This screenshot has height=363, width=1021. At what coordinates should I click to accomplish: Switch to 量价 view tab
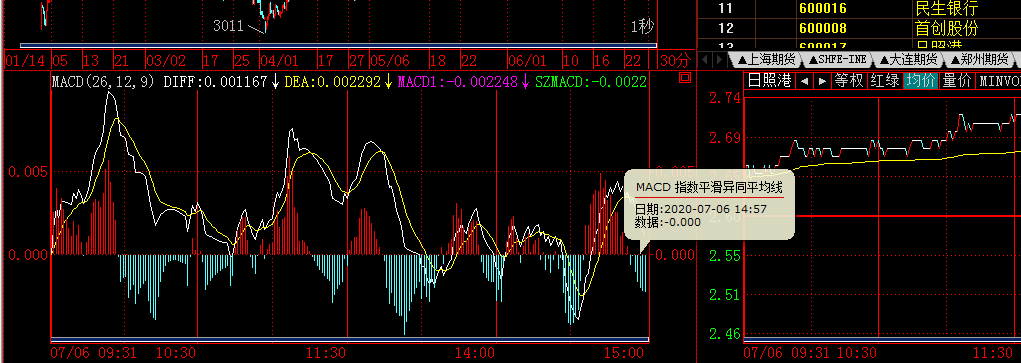(x=957, y=81)
